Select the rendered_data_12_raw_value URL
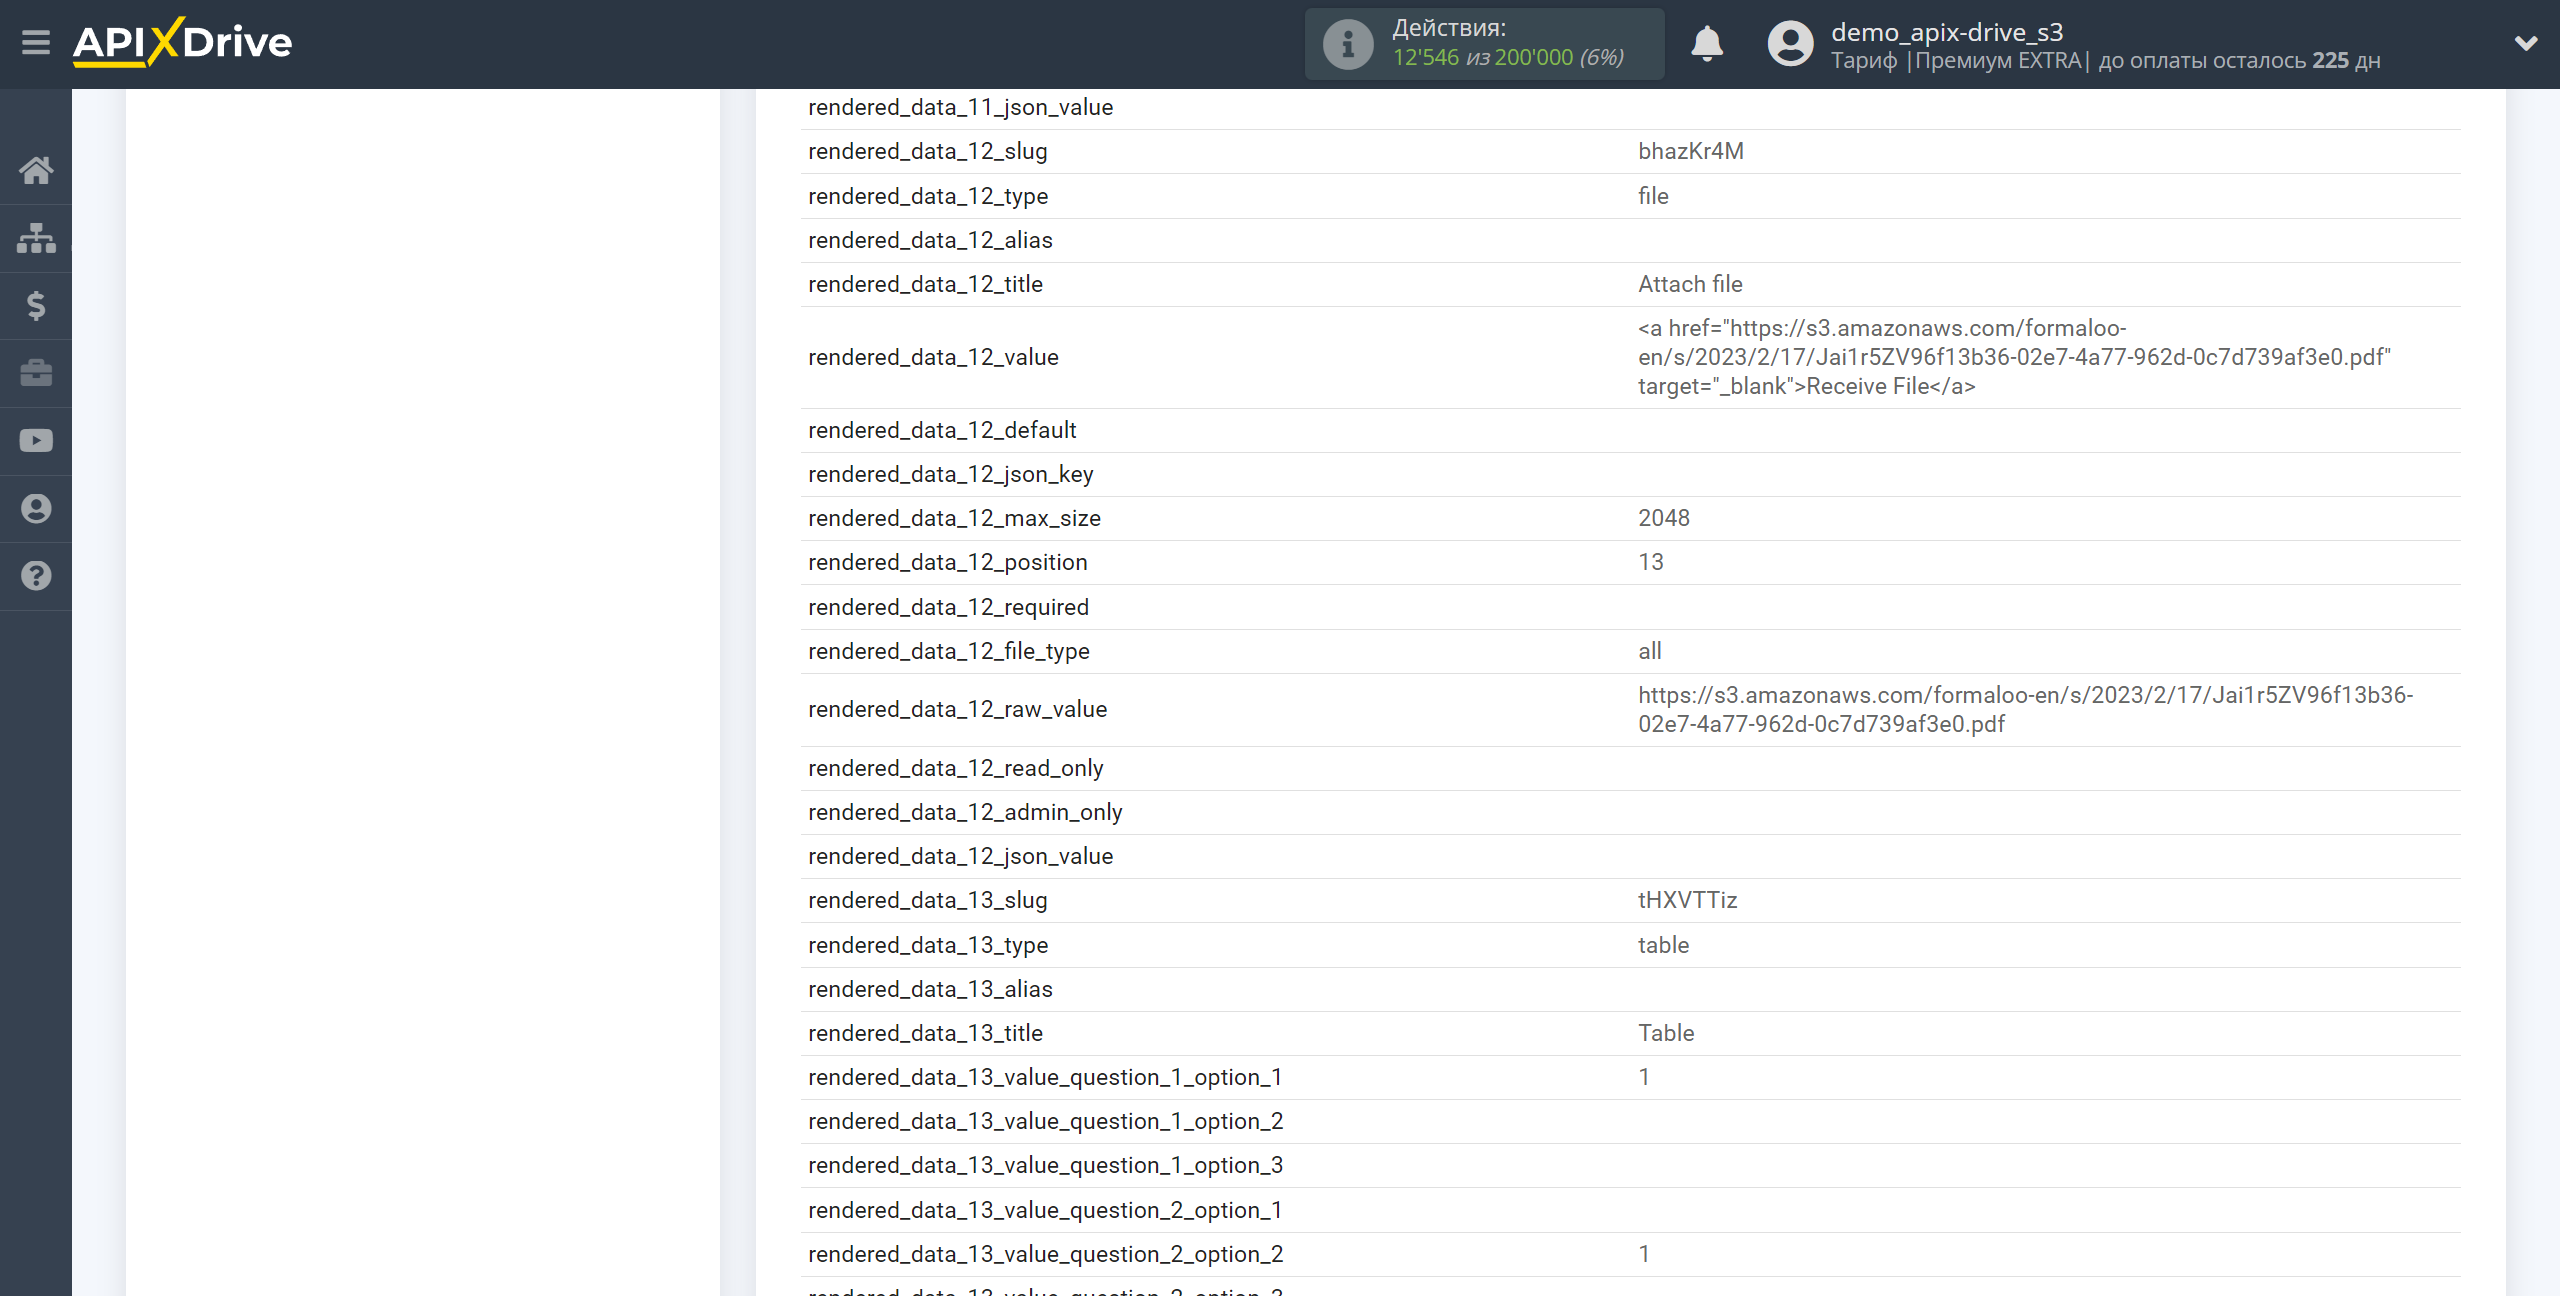 (2026, 709)
